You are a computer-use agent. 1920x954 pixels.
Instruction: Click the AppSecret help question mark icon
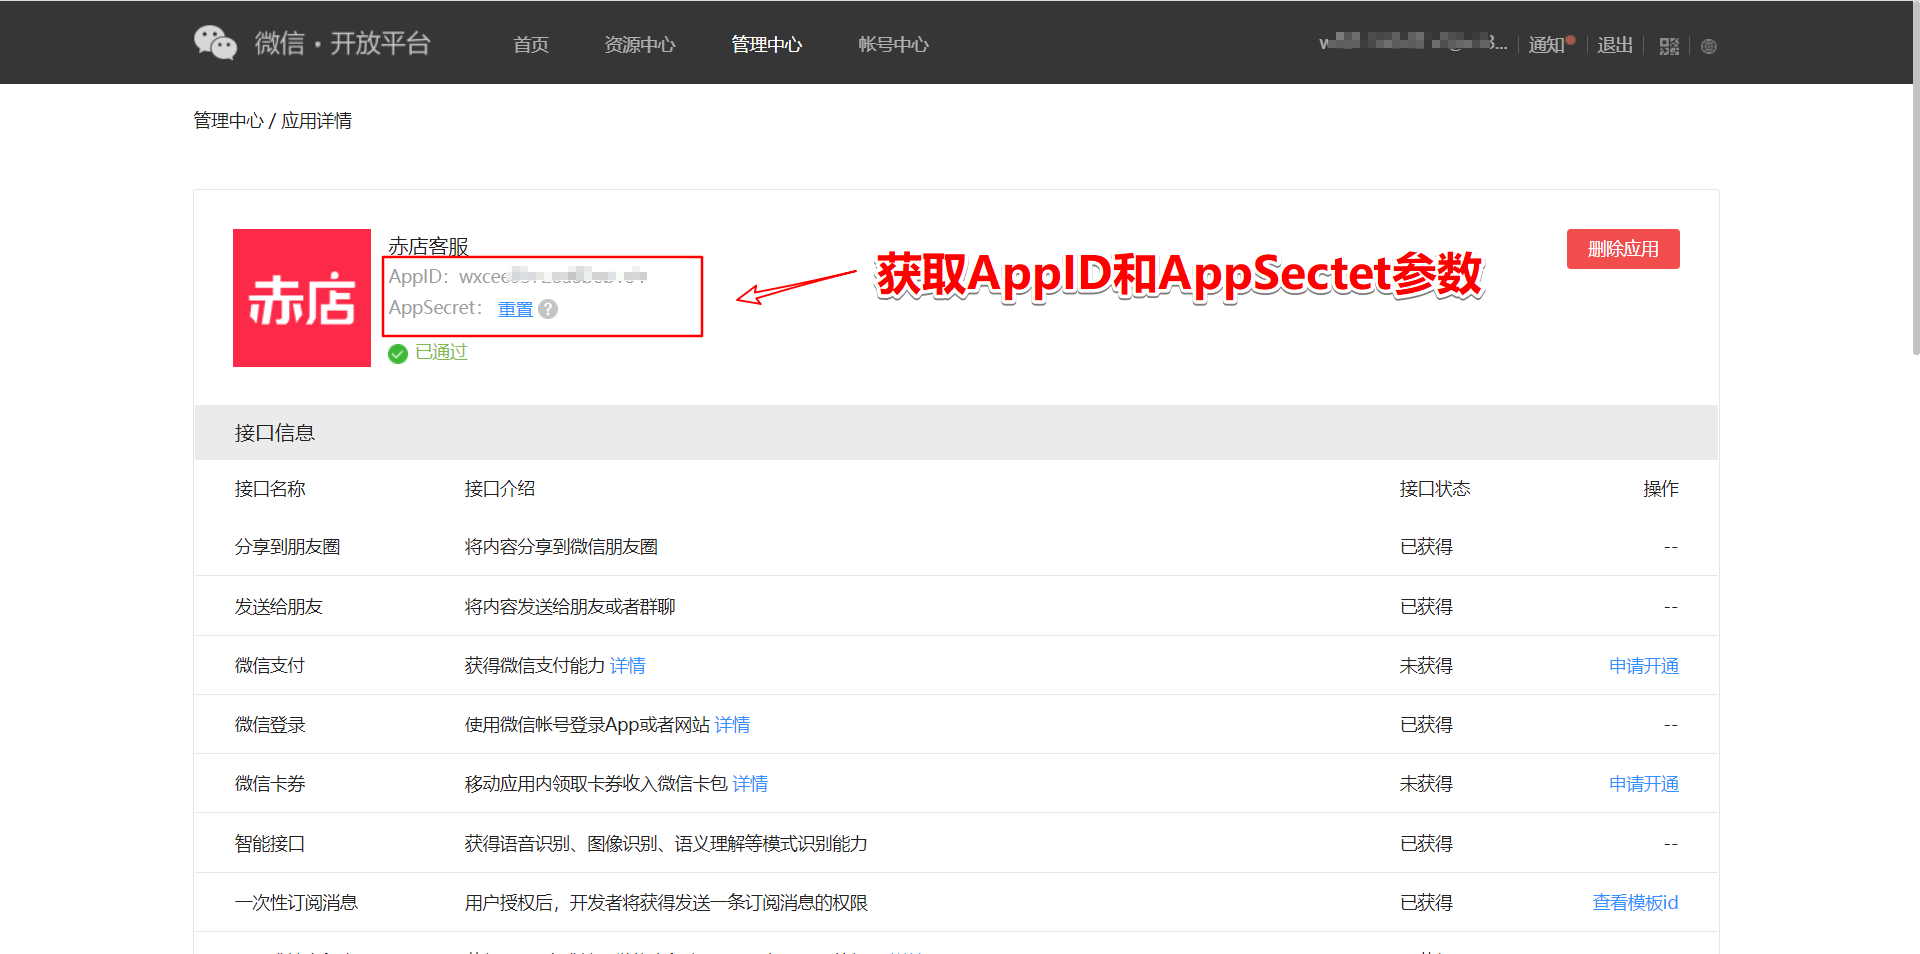pyautogui.click(x=548, y=309)
